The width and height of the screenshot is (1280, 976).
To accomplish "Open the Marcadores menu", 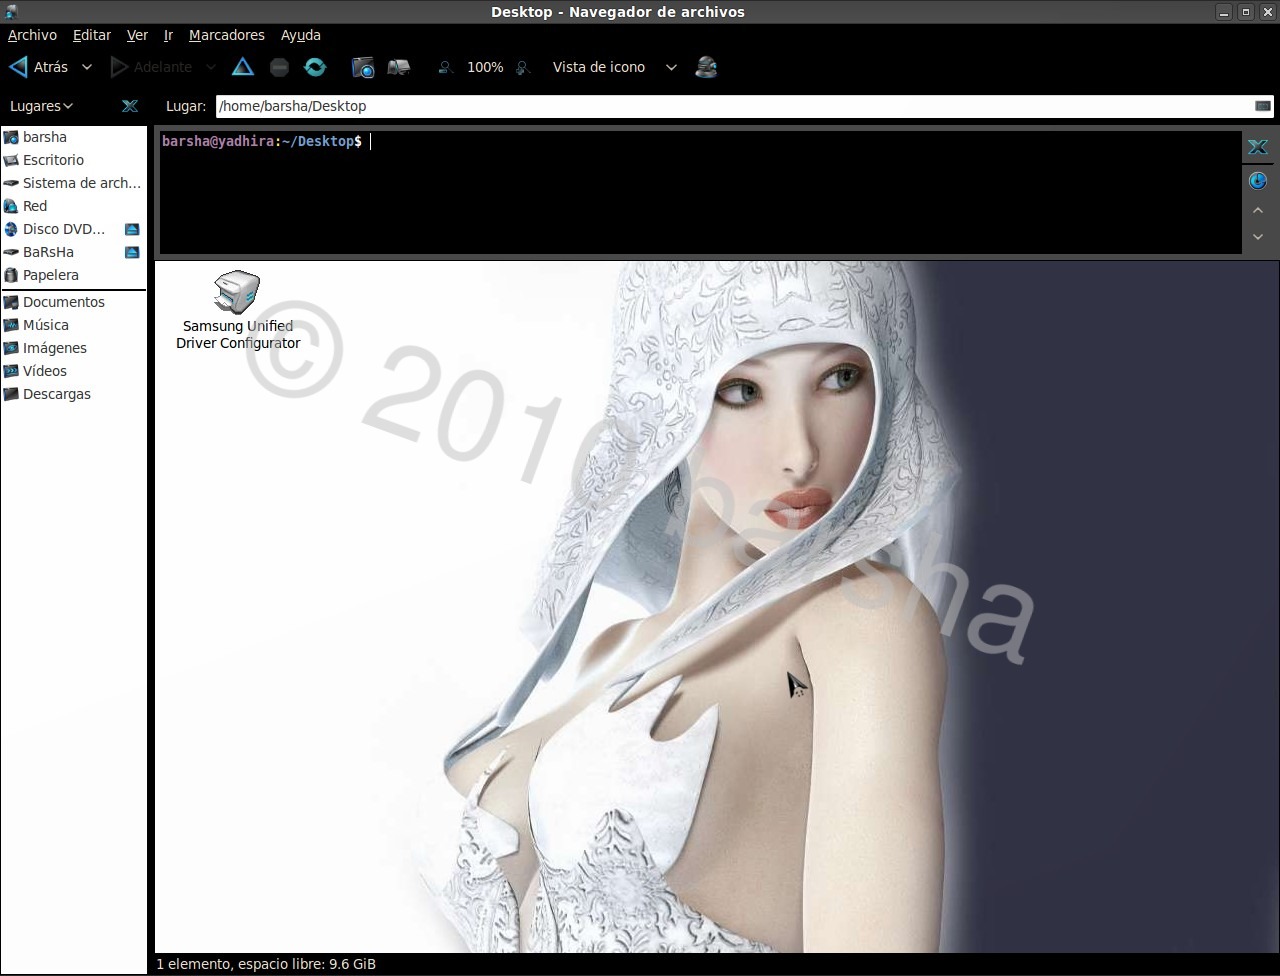I will pyautogui.click(x=226, y=35).
